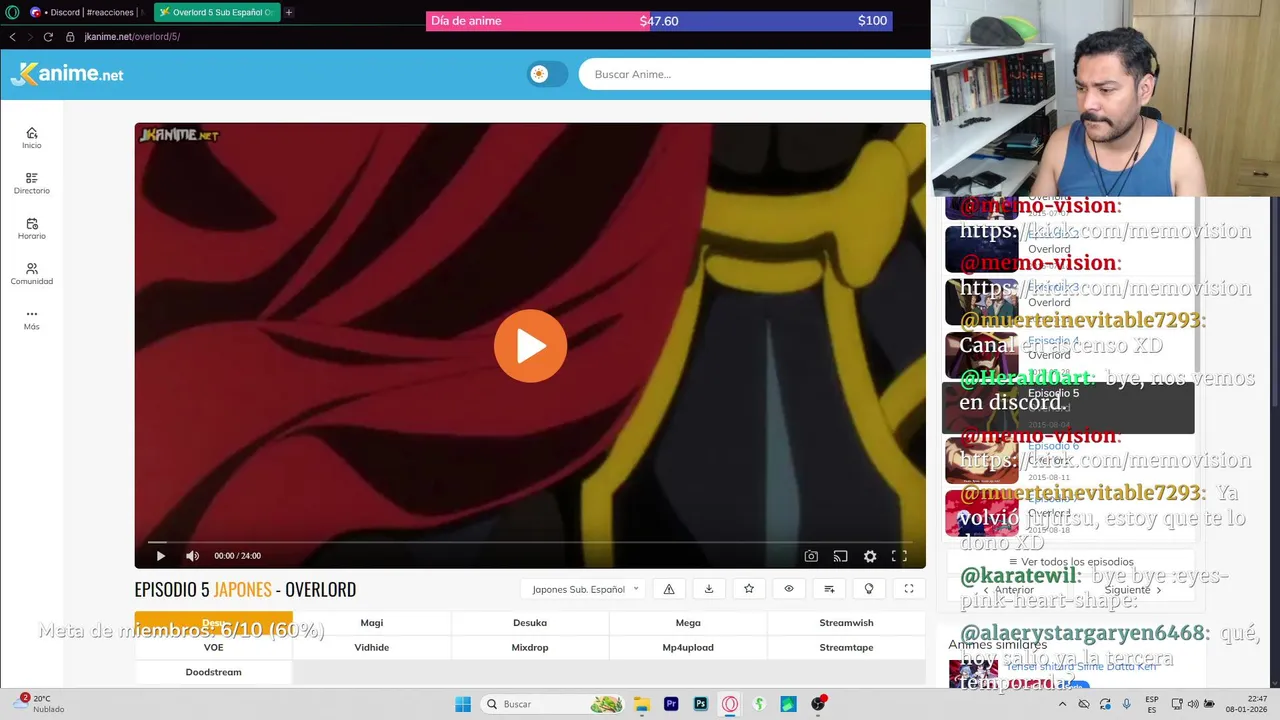Select the Doodstream server
This screenshot has height=720, width=1280.
click(x=214, y=672)
